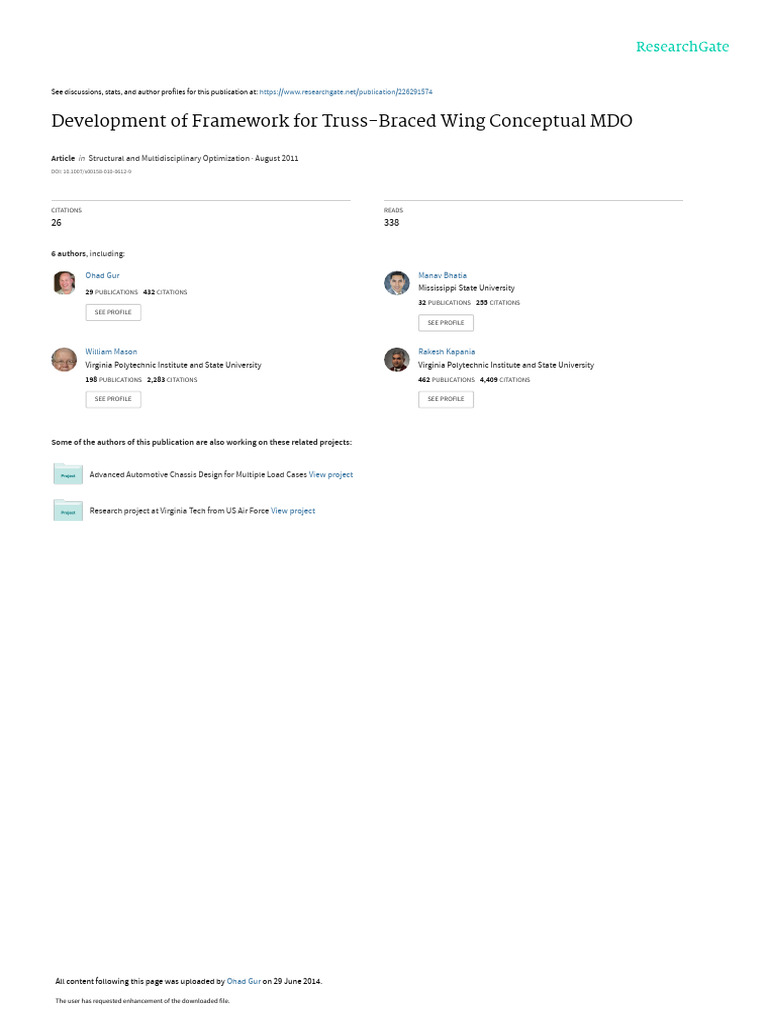Screen dimensions: 768x1024
Task: Click See Profile under Ohad Gur
Action: tap(113, 312)
